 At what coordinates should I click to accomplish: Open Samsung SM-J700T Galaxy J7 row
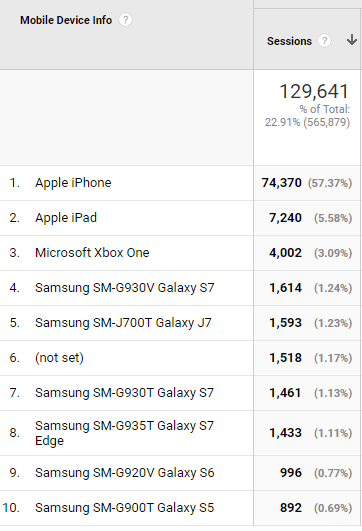(x=123, y=323)
